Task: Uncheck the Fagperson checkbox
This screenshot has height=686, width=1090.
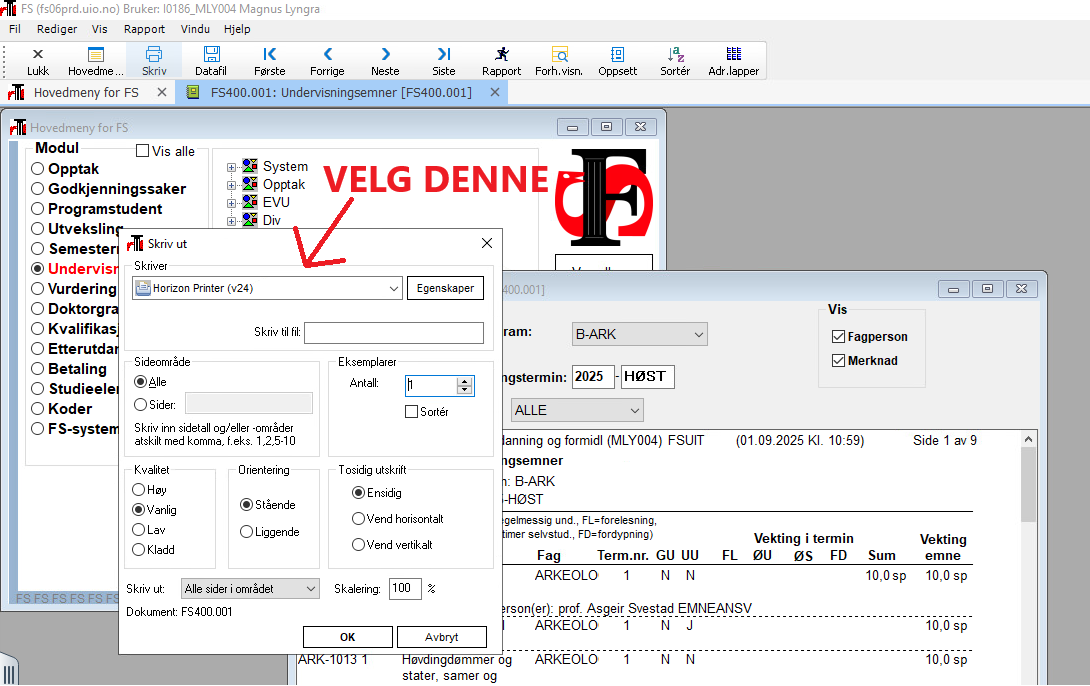Action: 839,337
